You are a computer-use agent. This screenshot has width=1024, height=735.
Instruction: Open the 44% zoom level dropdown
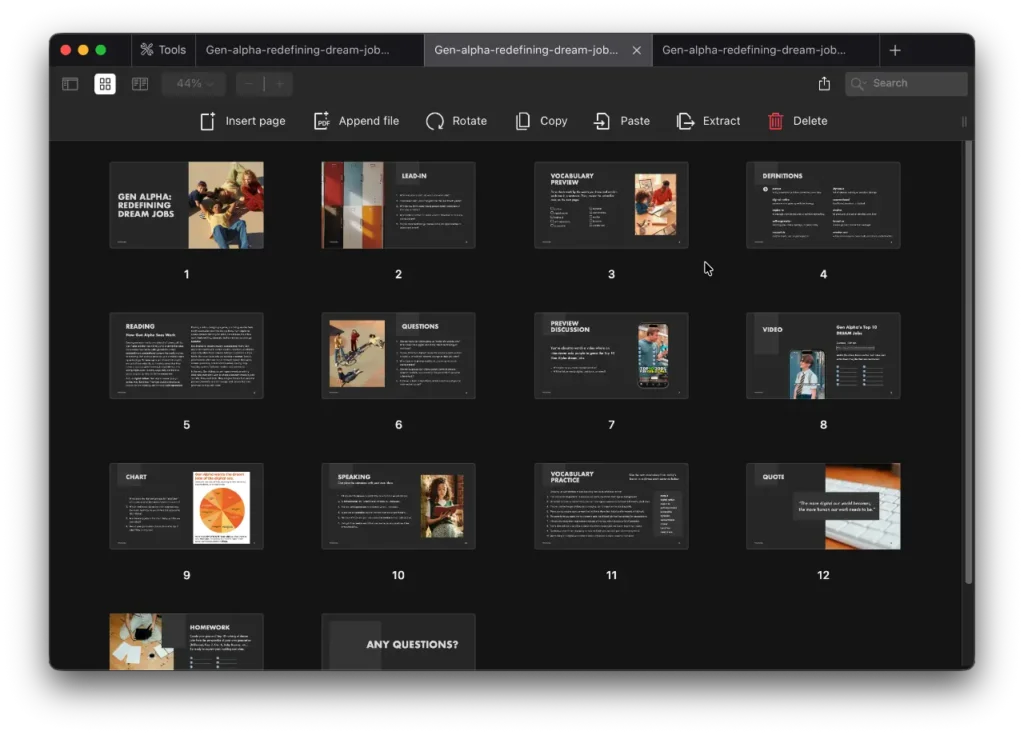(192, 84)
